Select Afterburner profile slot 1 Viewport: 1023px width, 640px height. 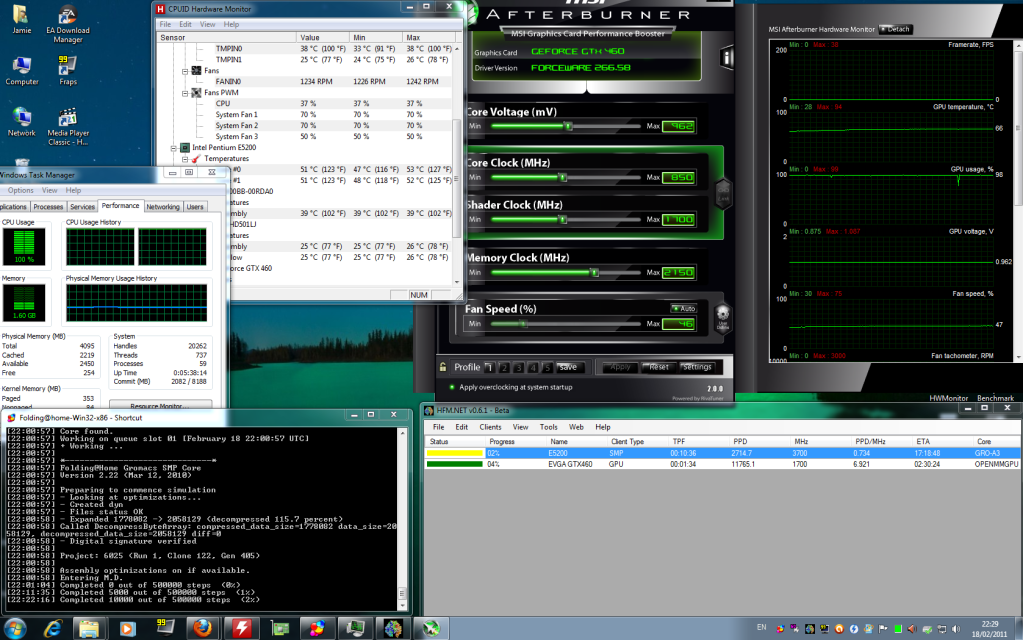coord(489,367)
